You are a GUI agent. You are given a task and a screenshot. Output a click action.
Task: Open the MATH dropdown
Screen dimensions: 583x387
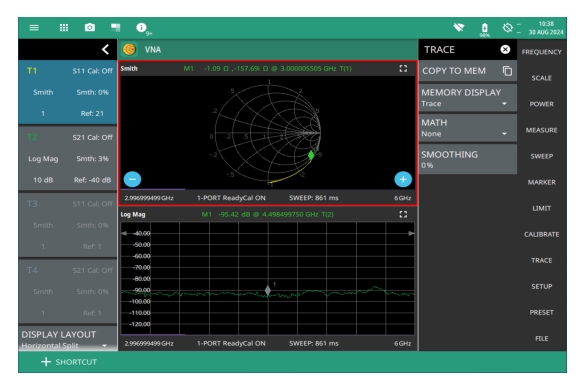click(x=468, y=128)
